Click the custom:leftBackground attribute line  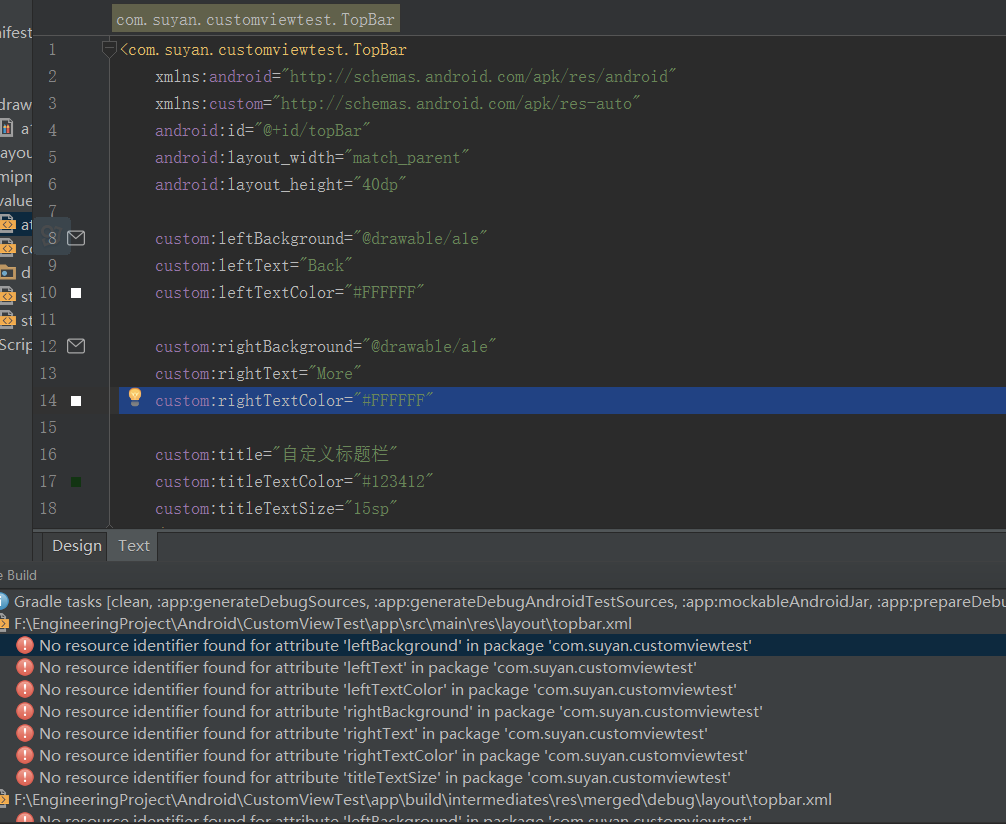[321, 238]
